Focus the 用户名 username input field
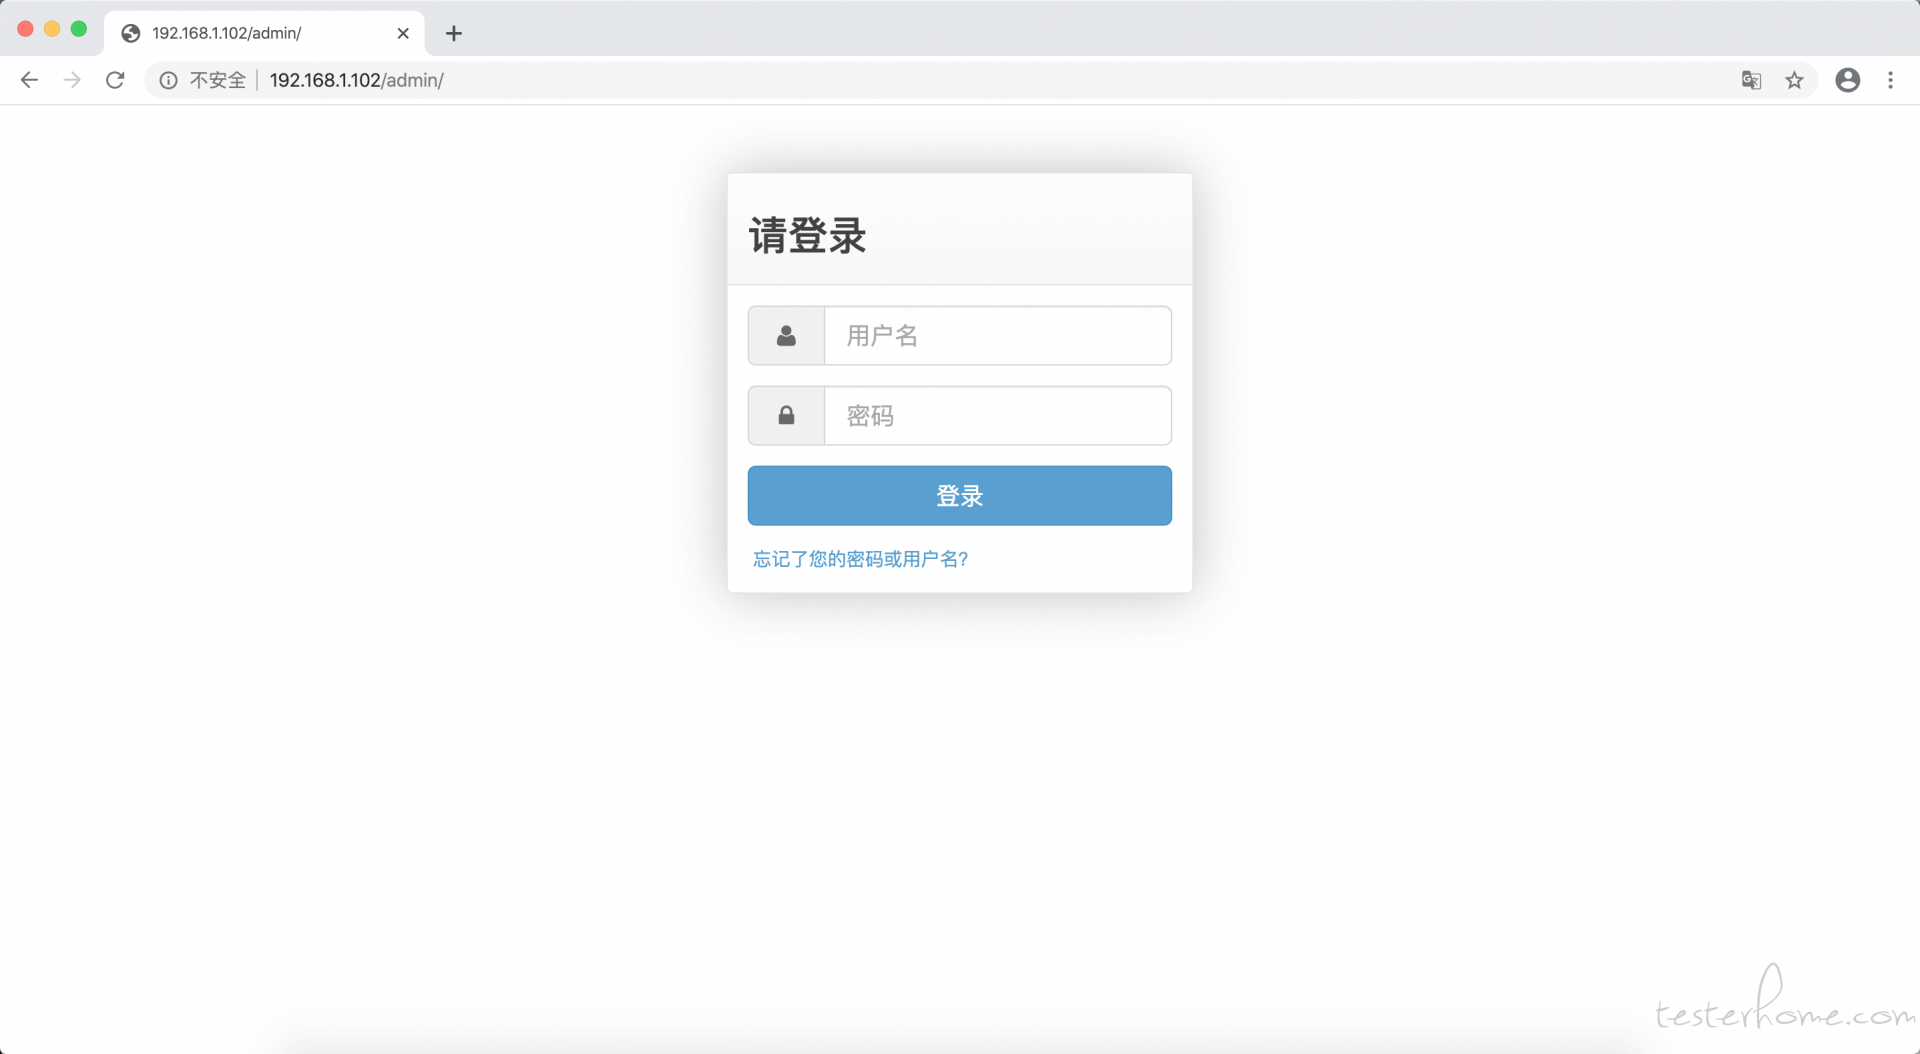This screenshot has height=1054, width=1920. coord(998,336)
